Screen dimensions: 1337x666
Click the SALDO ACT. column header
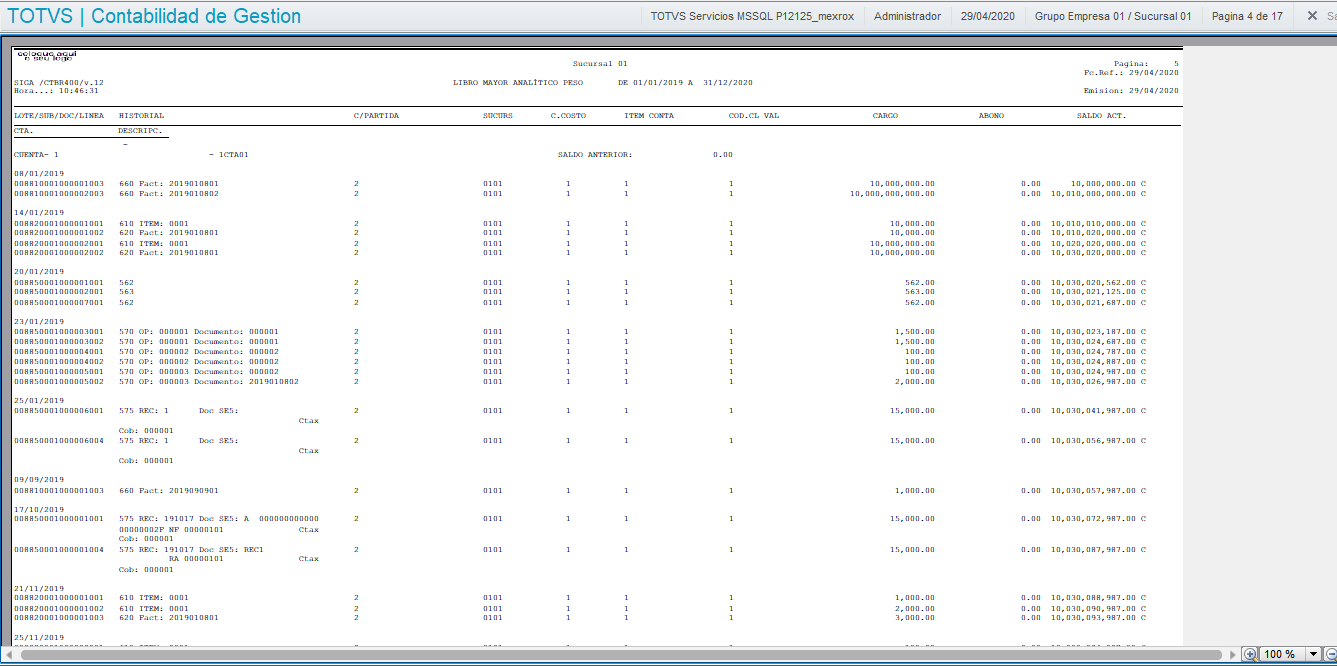[x=1101, y=115]
